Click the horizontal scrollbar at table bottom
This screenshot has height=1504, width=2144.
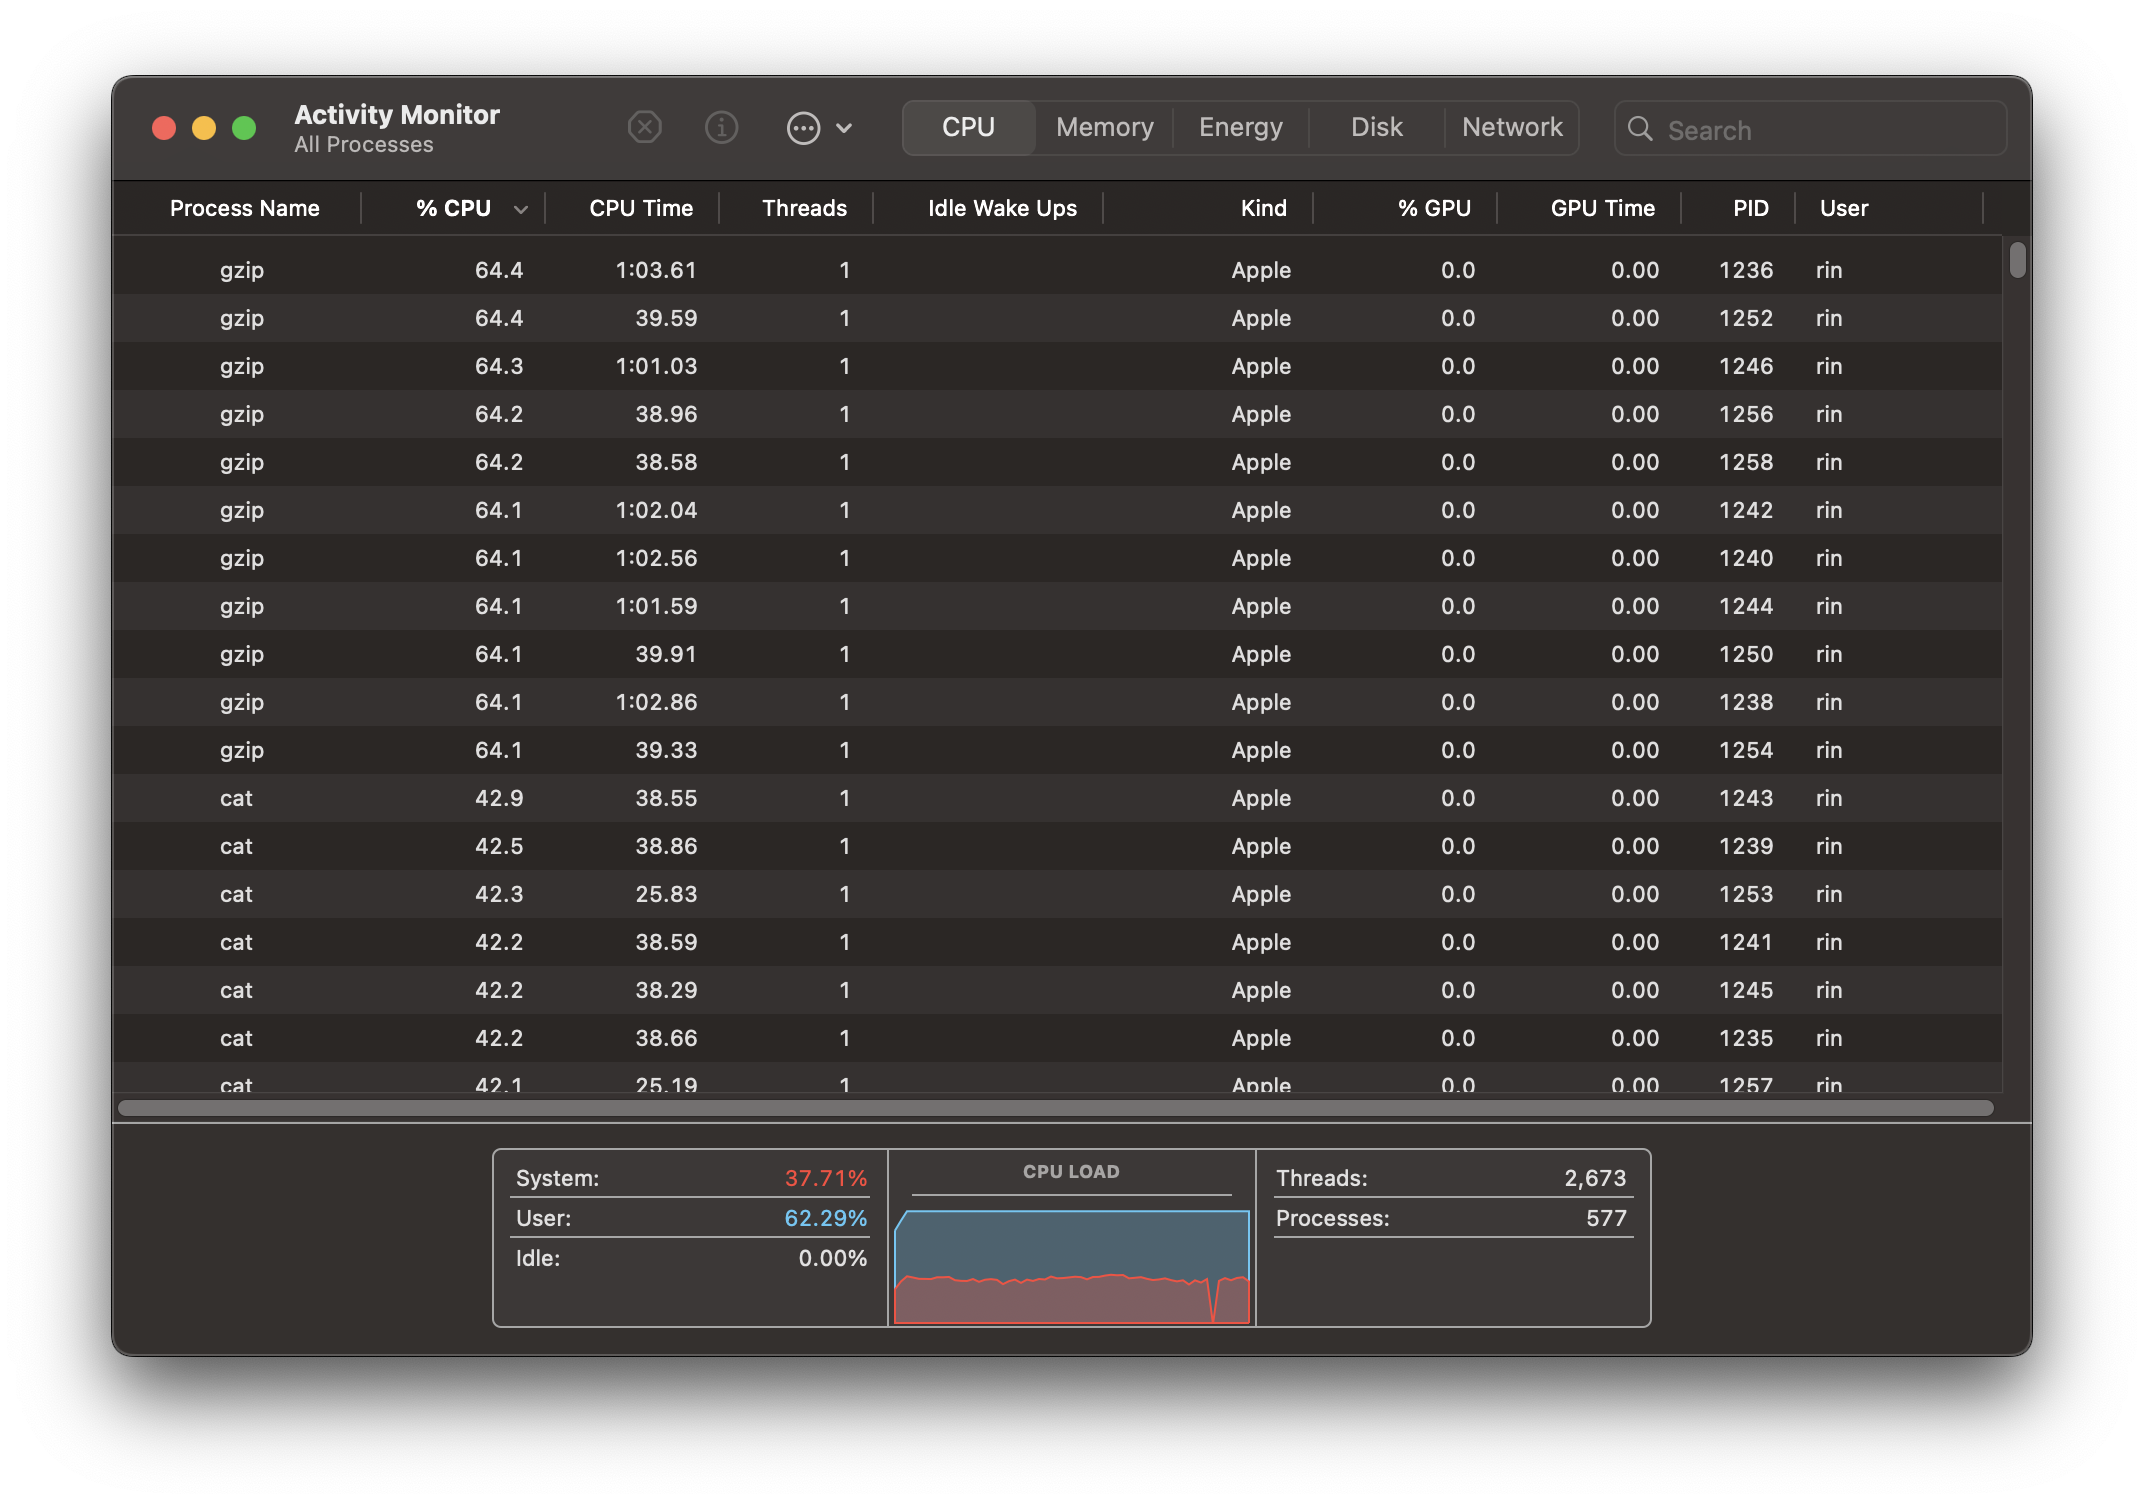tap(1056, 1108)
